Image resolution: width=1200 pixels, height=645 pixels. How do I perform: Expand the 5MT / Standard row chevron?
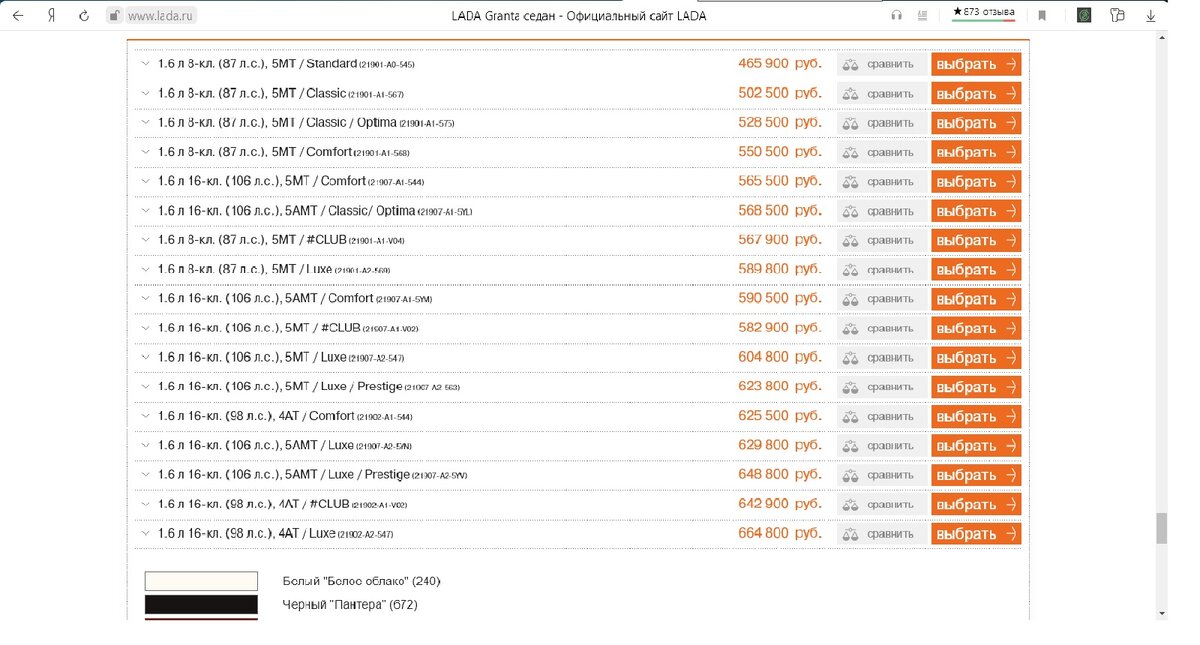pyautogui.click(x=145, y=64)
